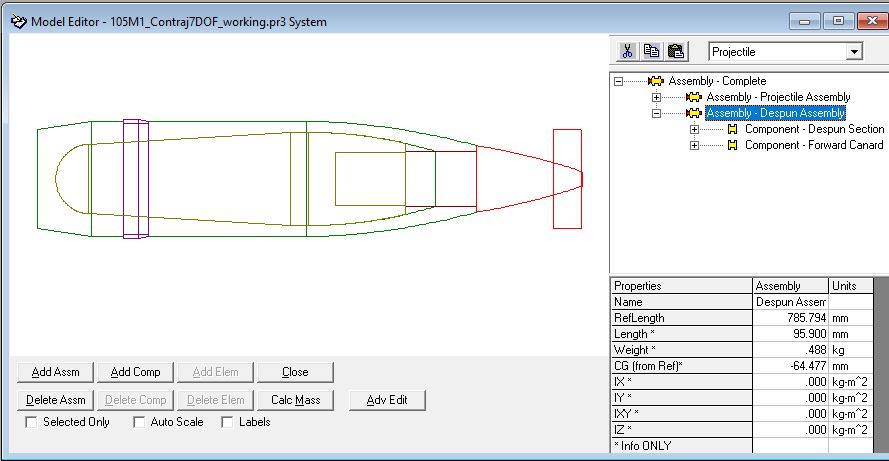889x461 pixels.
Task: Turn on the Labels checkbox
Action: pyautogui.click(x=227, y=422)
